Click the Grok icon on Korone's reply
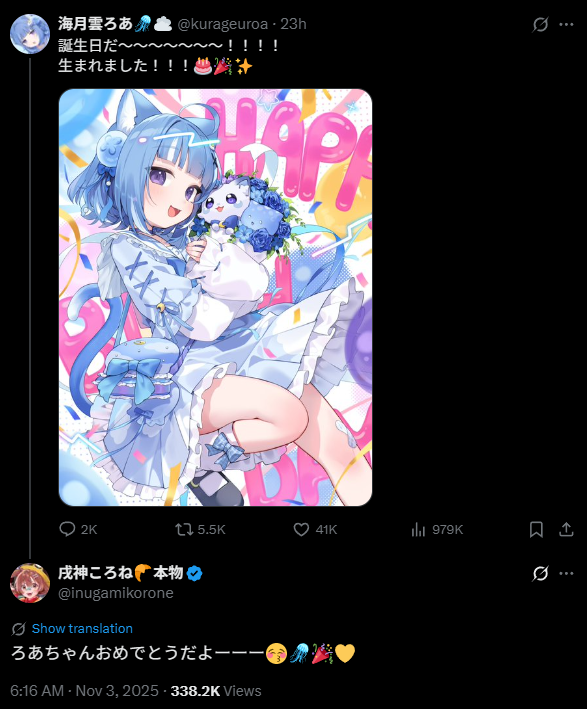The width and height of the screenshot is (587, 709). tap(540, 573)
